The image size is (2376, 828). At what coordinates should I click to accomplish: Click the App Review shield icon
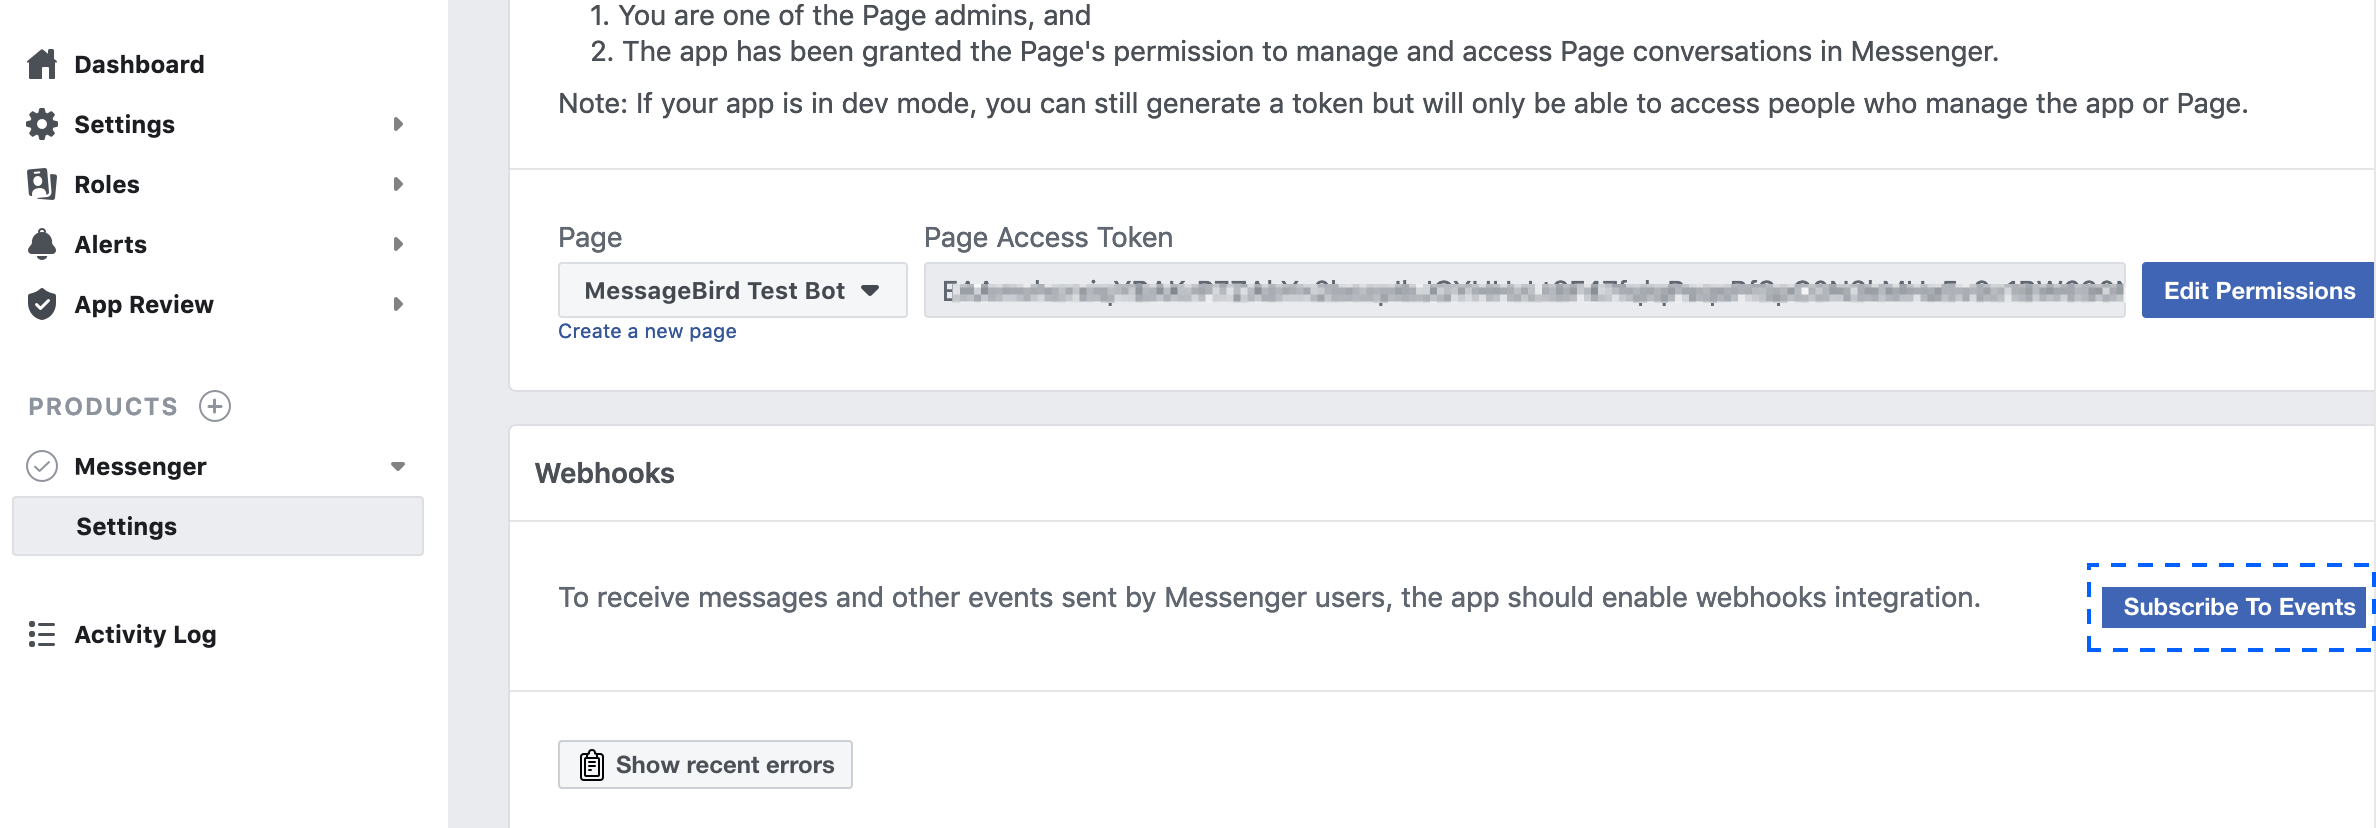pos(42,304)
